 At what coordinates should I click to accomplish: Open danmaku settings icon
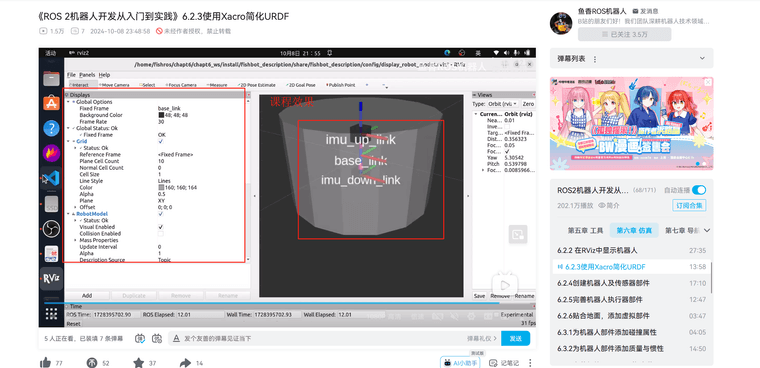tap(157, 338)
